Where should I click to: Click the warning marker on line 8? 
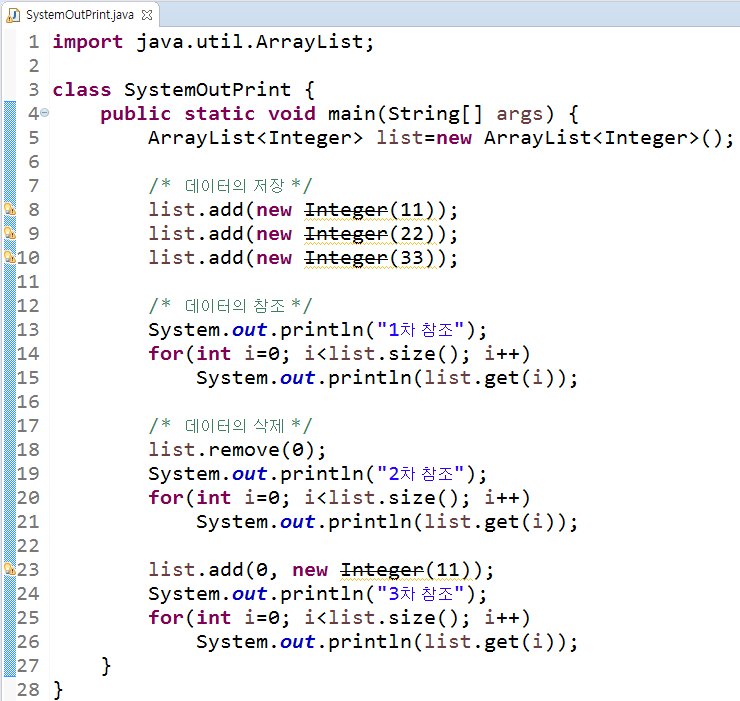point(9,209)
